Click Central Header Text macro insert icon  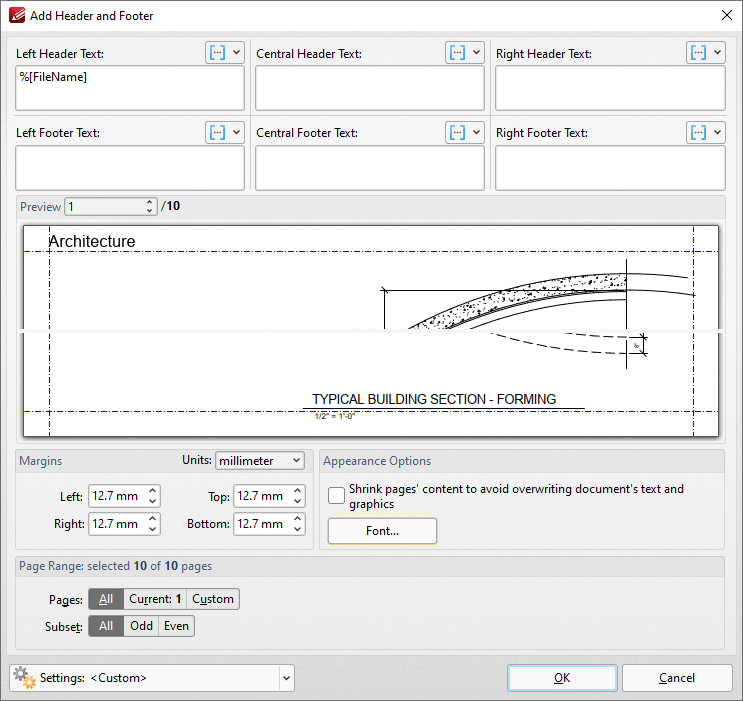(x=457, y=53)
